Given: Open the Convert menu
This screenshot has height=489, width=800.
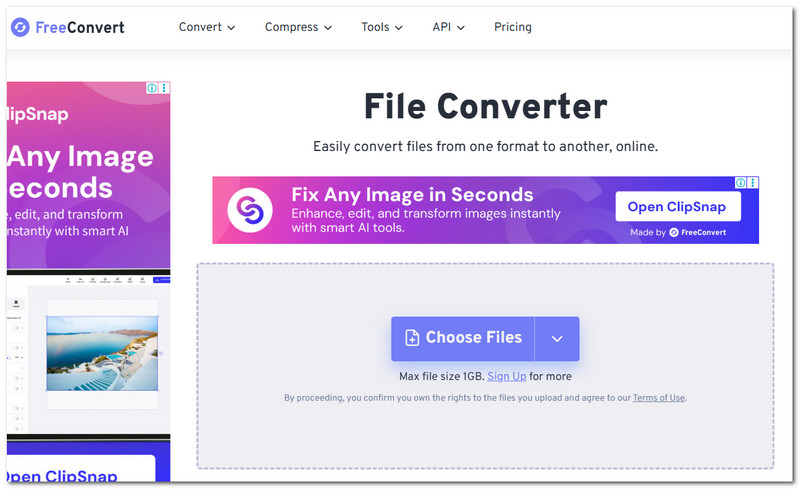Looking at the screenshot, I should tap(207, 27).
